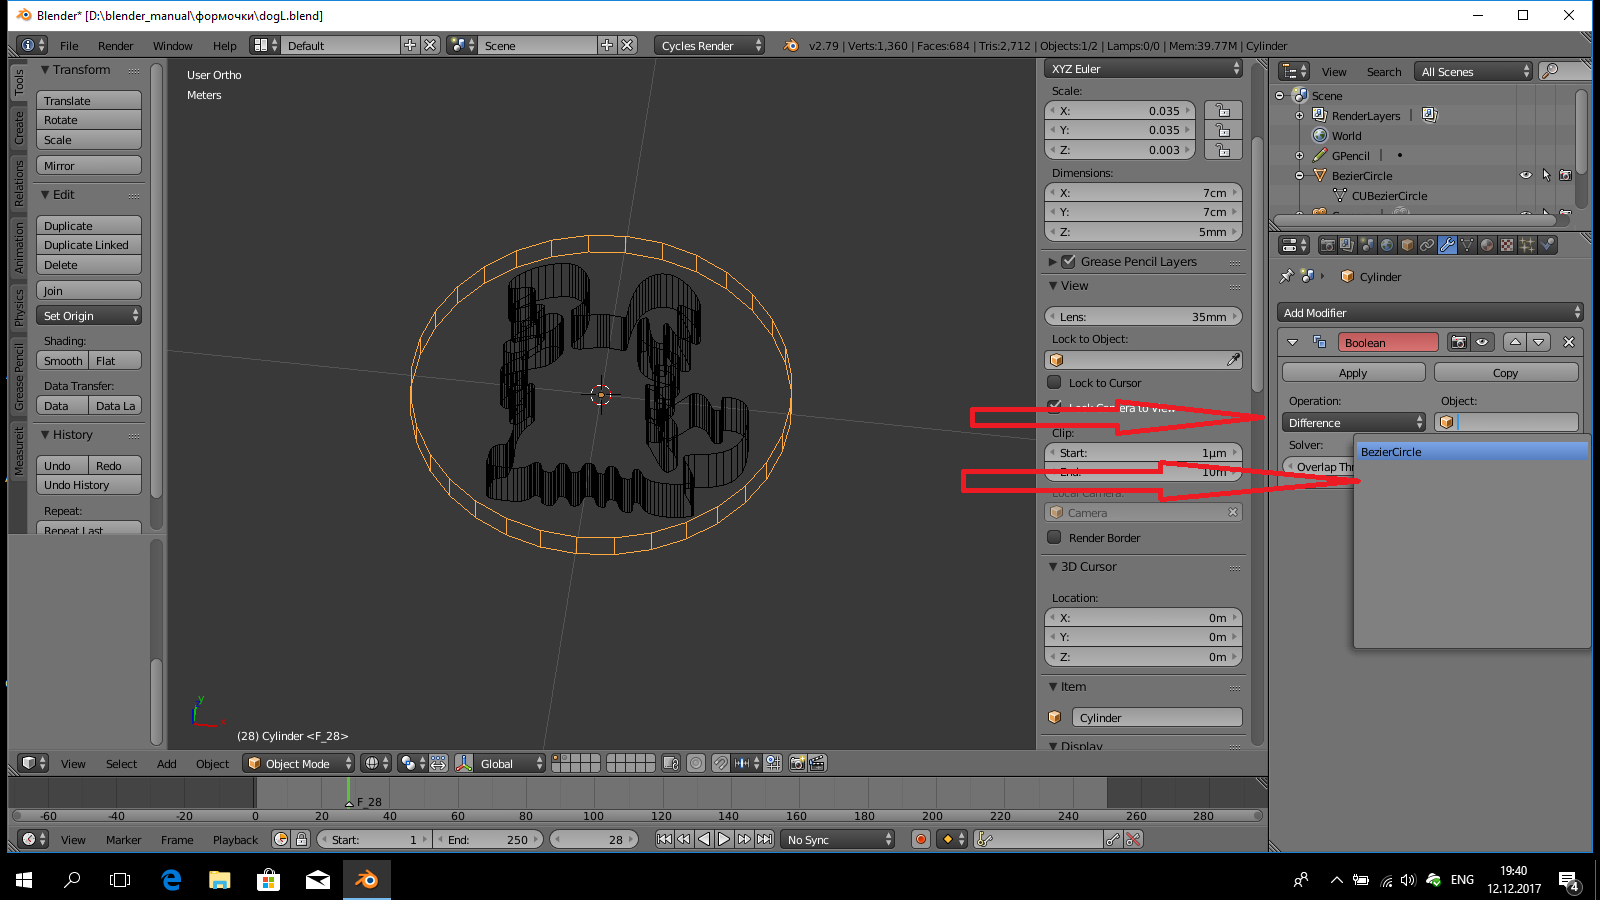Open the Object Mode selector

299,763
